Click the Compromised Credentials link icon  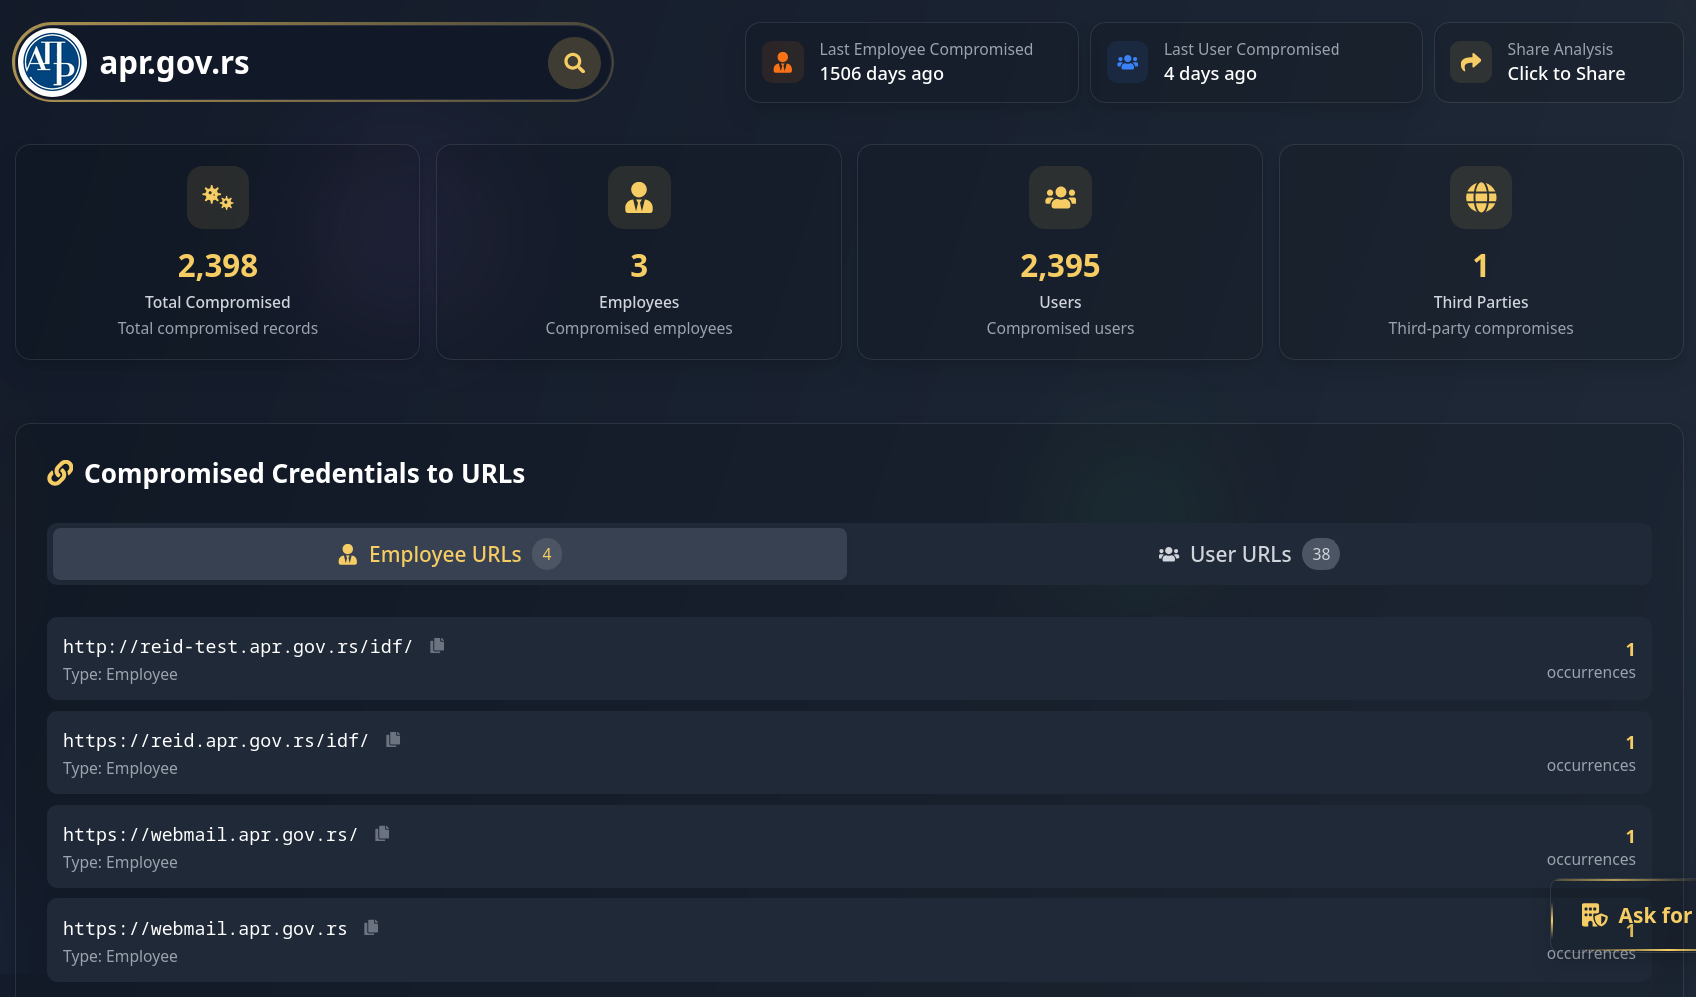[60, 473]
